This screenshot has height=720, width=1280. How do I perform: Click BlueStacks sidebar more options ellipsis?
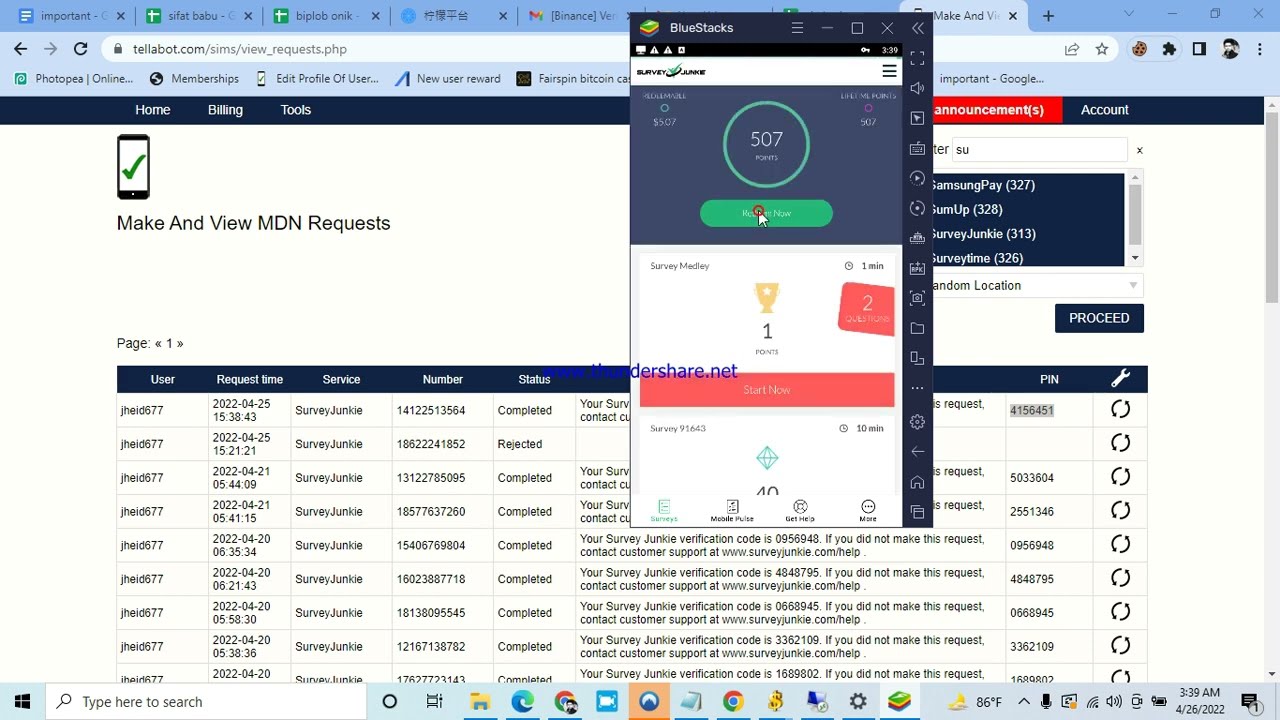click(917, 388)
